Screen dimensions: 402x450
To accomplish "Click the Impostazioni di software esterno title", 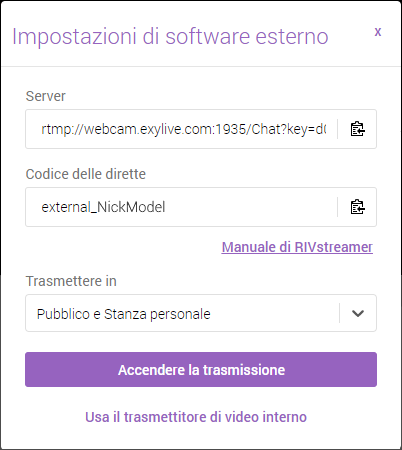I will (x=170, y=36).
